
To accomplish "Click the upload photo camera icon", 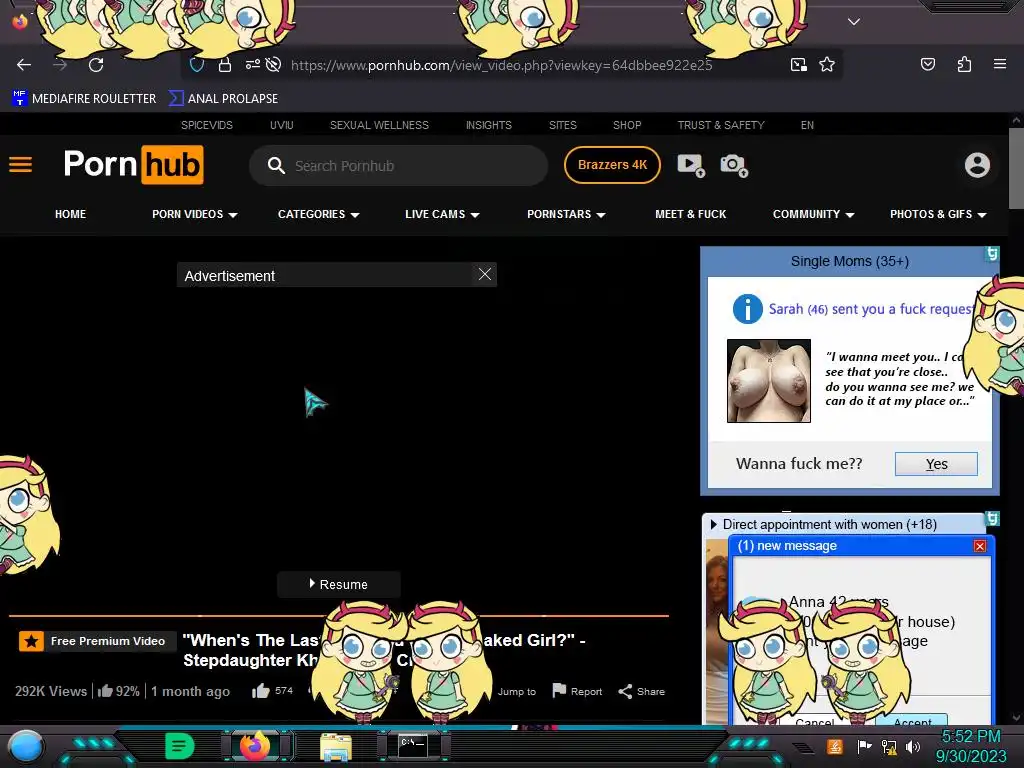I will pyautogui.click(x=733, y=165).
